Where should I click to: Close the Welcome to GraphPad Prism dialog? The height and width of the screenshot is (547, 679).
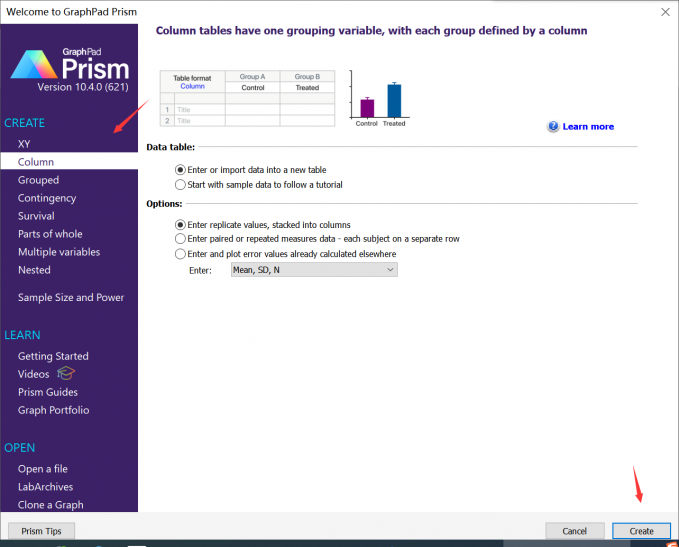665,11
